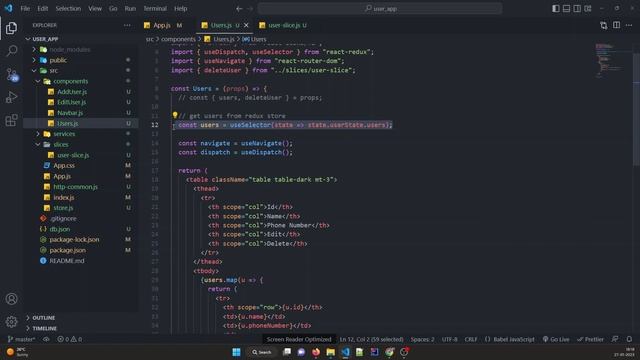This screenshot has height=360, width=640.
Task: Click the Split Editor Right icon
Action: point(616,25)
